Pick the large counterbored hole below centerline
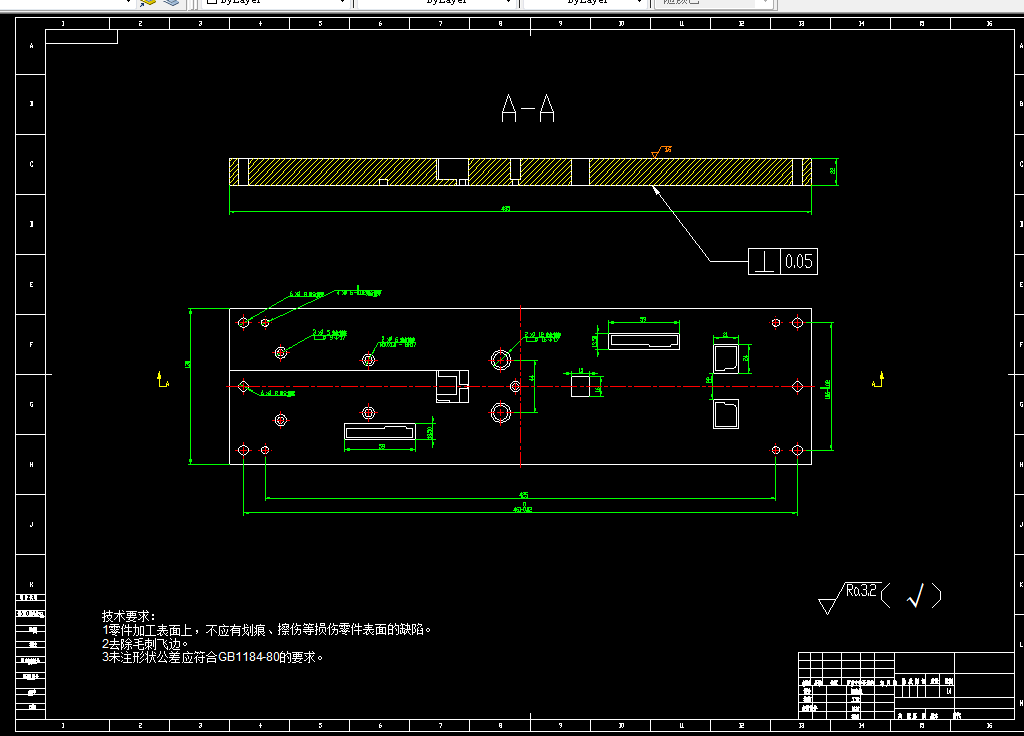The height and width of the screenshot is (736, 1024). 501,413
